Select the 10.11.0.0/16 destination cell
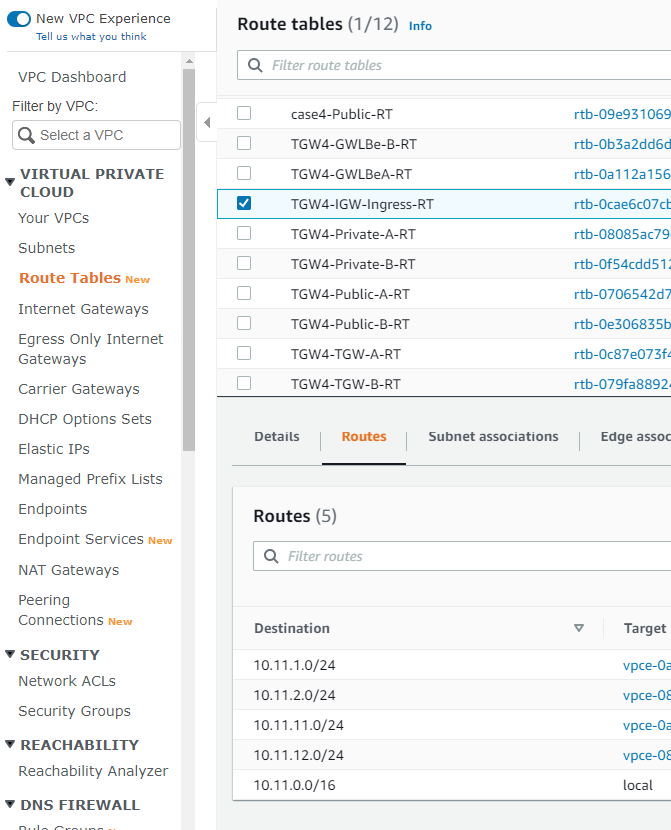Screen dimensions: 671x830 (294, 786)
